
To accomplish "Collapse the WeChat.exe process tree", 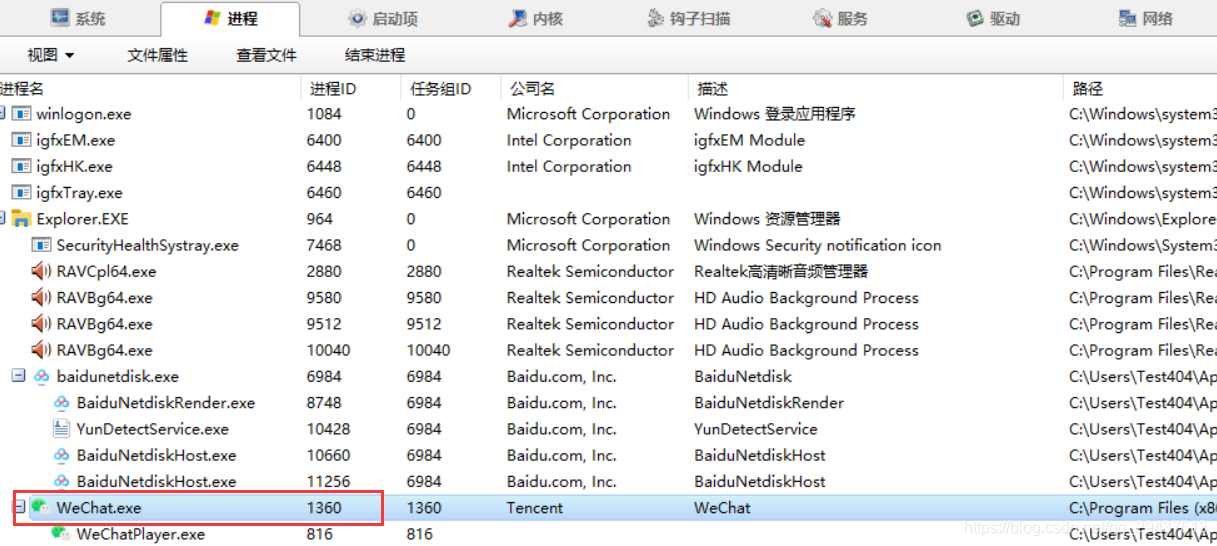I will tap(17, 508).
